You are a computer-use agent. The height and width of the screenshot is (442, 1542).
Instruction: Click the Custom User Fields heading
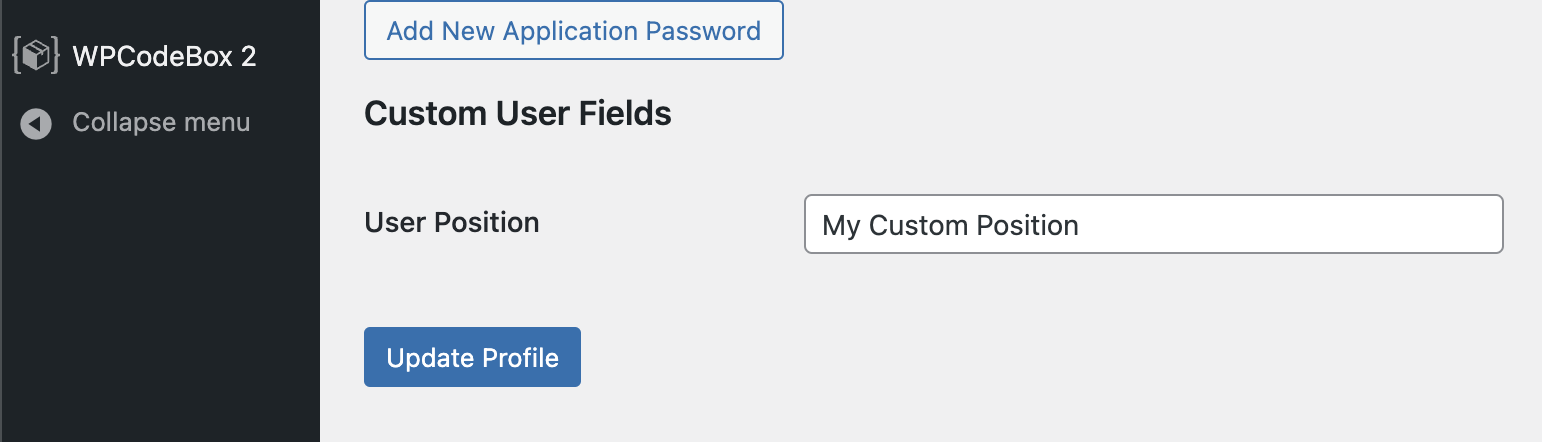(x=518, y=114)
